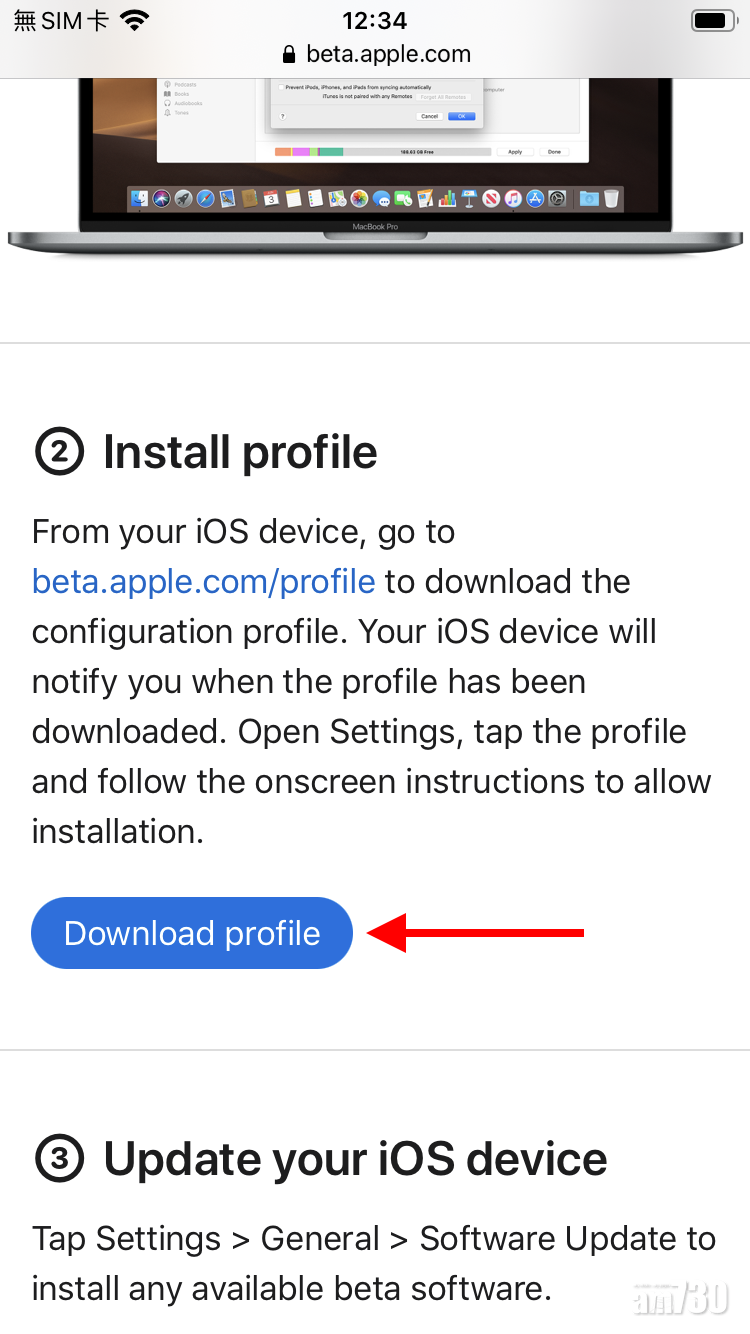Click the blue OK button in the dialog
This screenshot has width=750, height=1334.
(x=460, y=116)
